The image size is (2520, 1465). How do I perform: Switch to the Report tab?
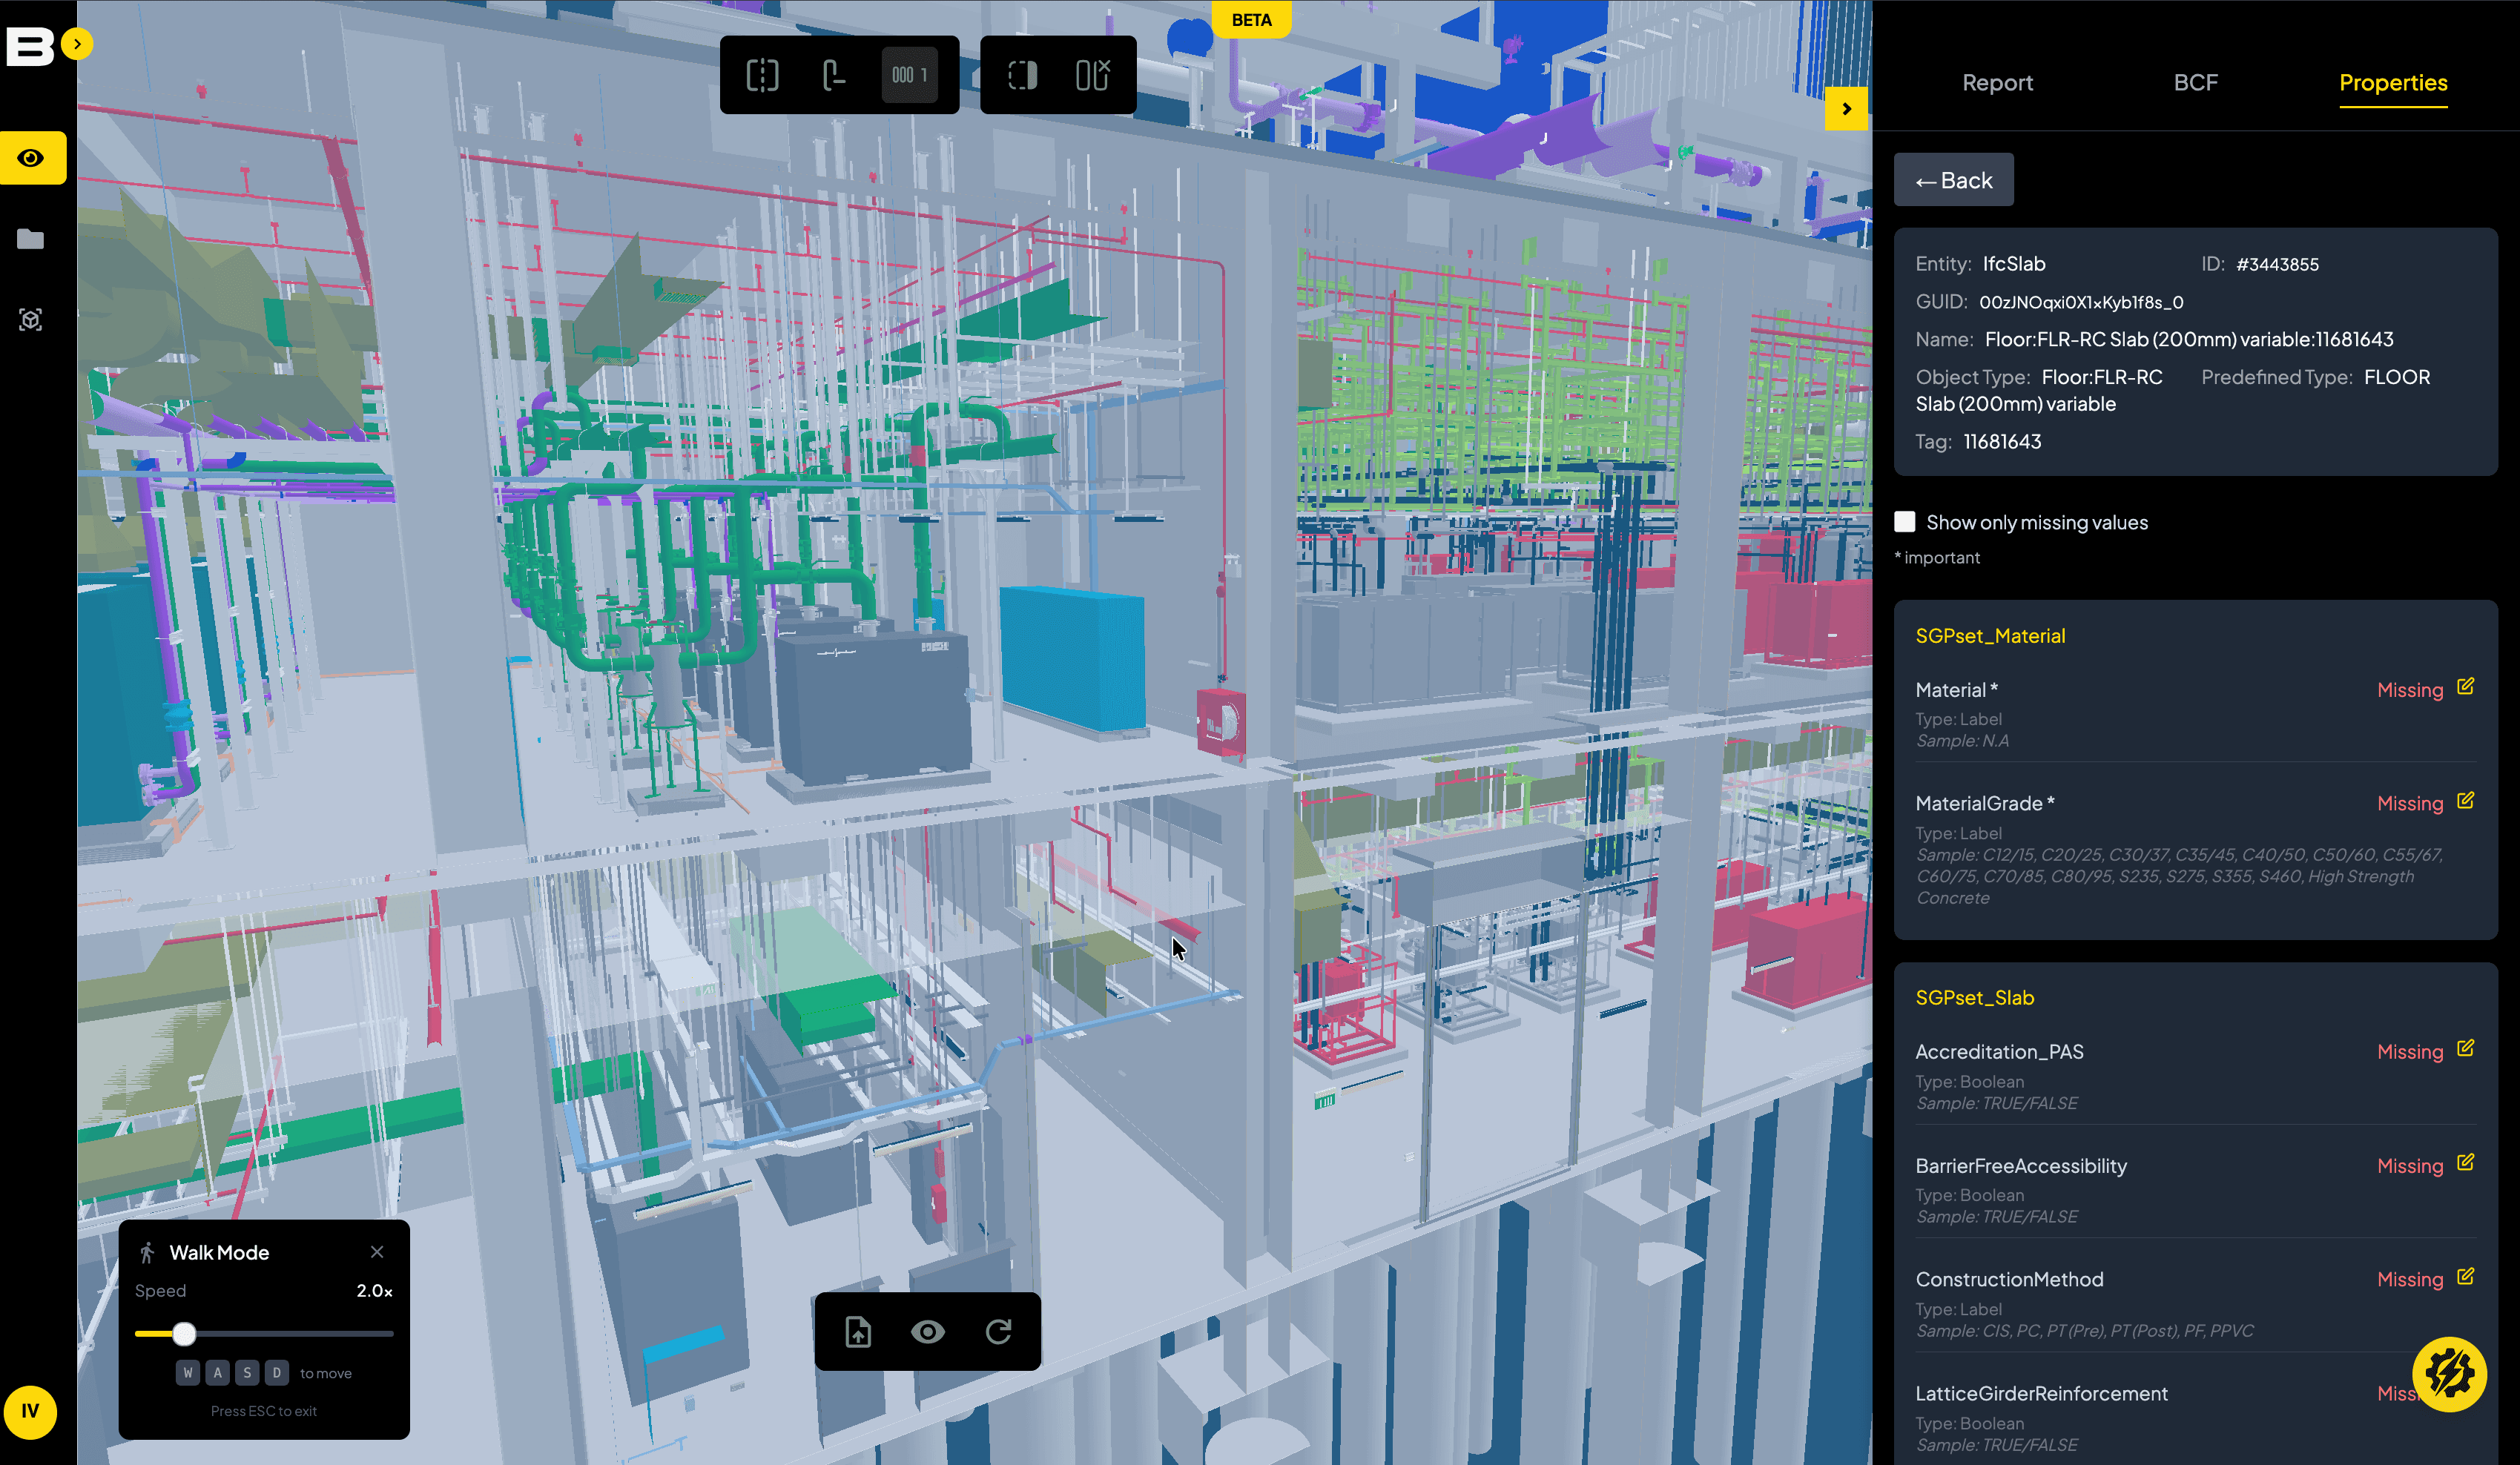click(1997, 83)
